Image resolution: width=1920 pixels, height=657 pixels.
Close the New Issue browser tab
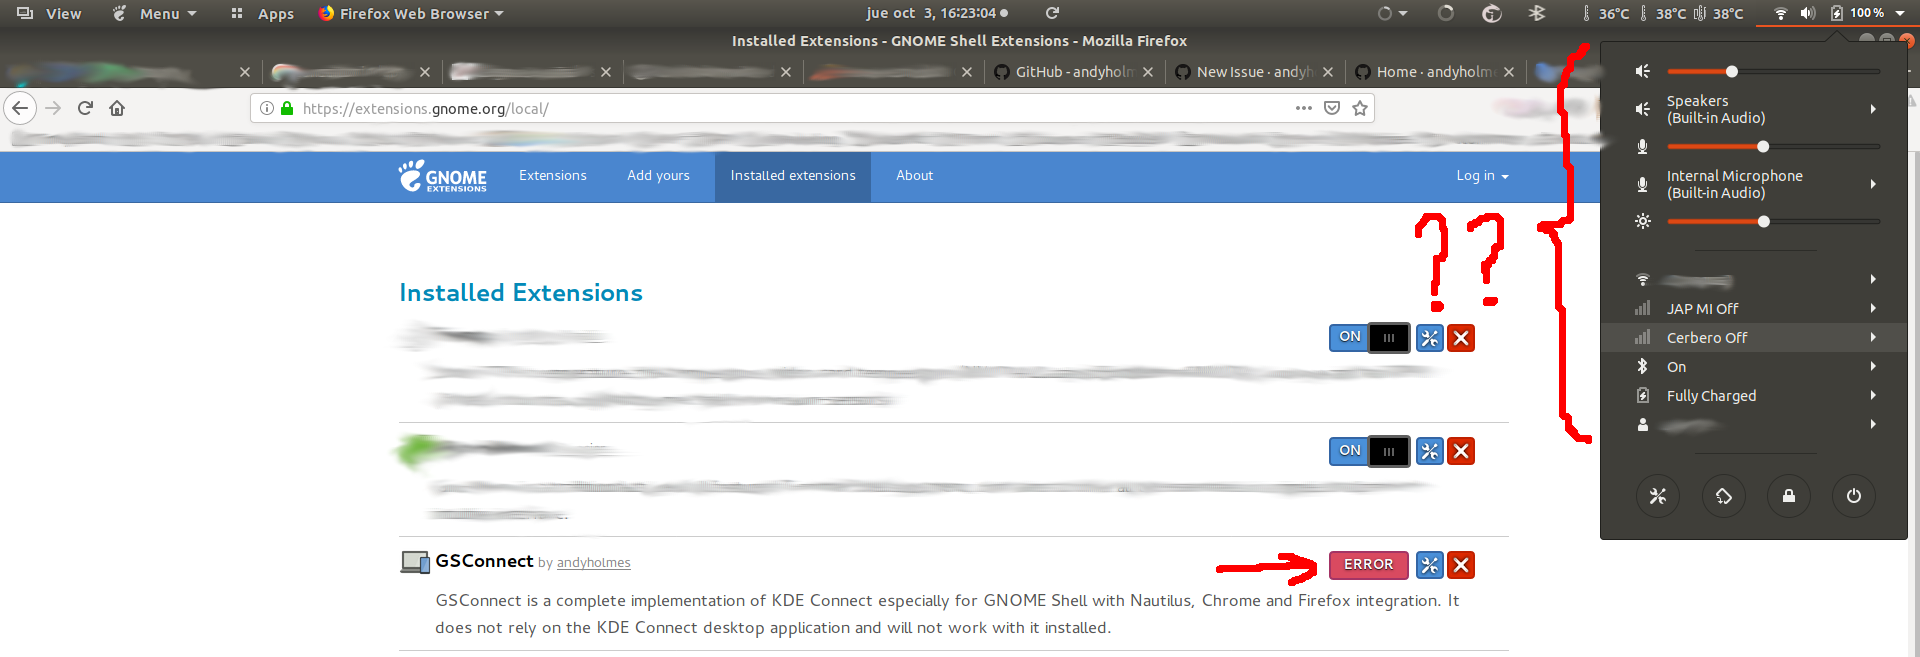[x=1328, y=72]
